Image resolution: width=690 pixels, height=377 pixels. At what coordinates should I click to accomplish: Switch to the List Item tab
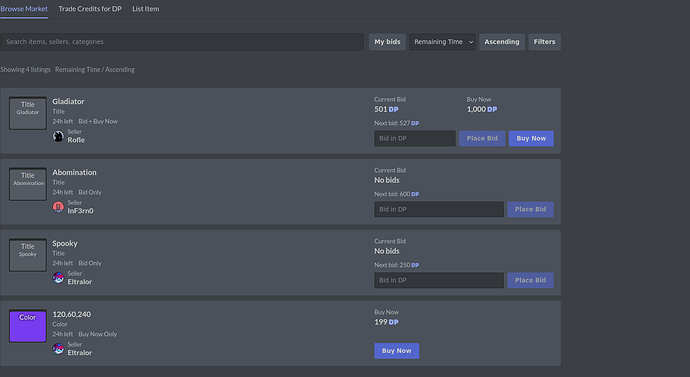click(x=146, y=9)
